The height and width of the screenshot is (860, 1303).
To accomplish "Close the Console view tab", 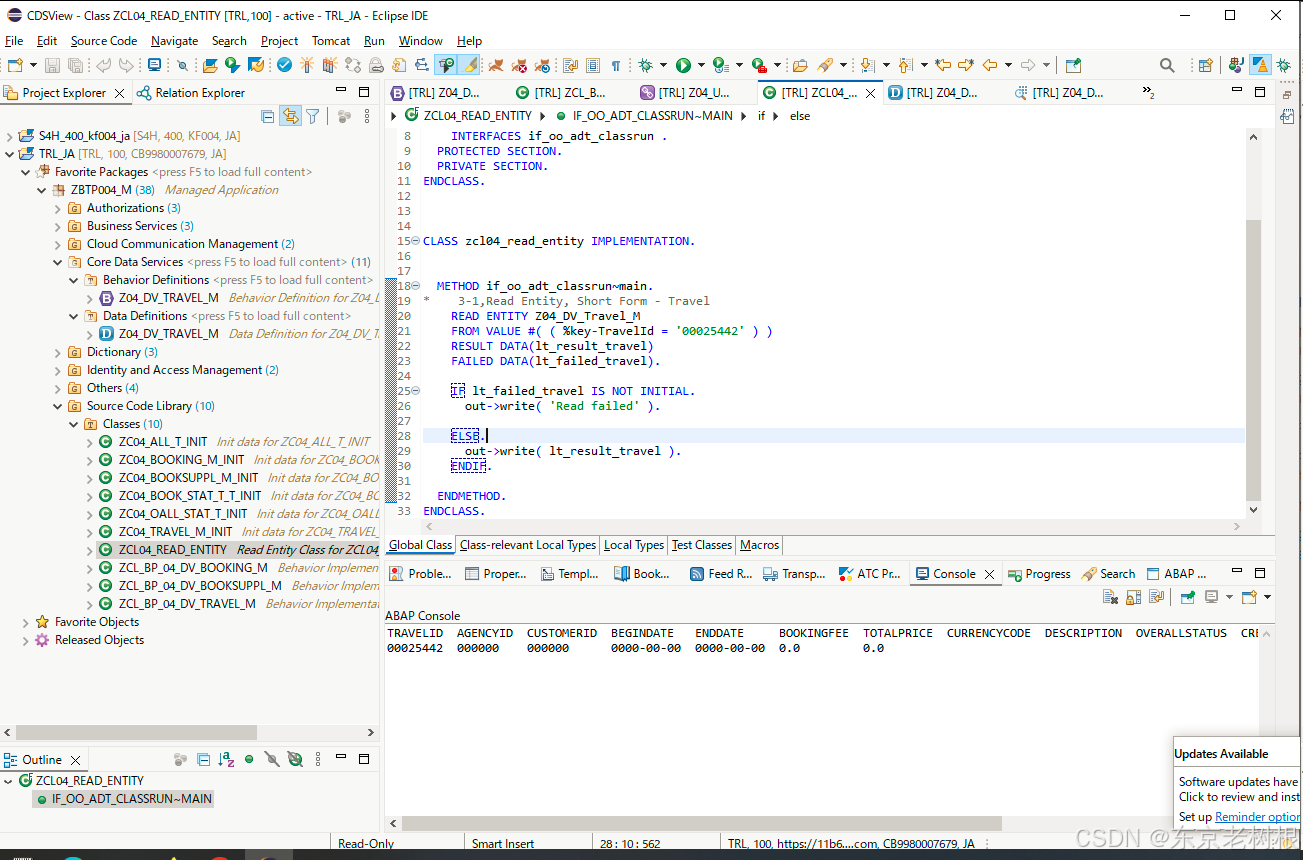I will [989, 574].
